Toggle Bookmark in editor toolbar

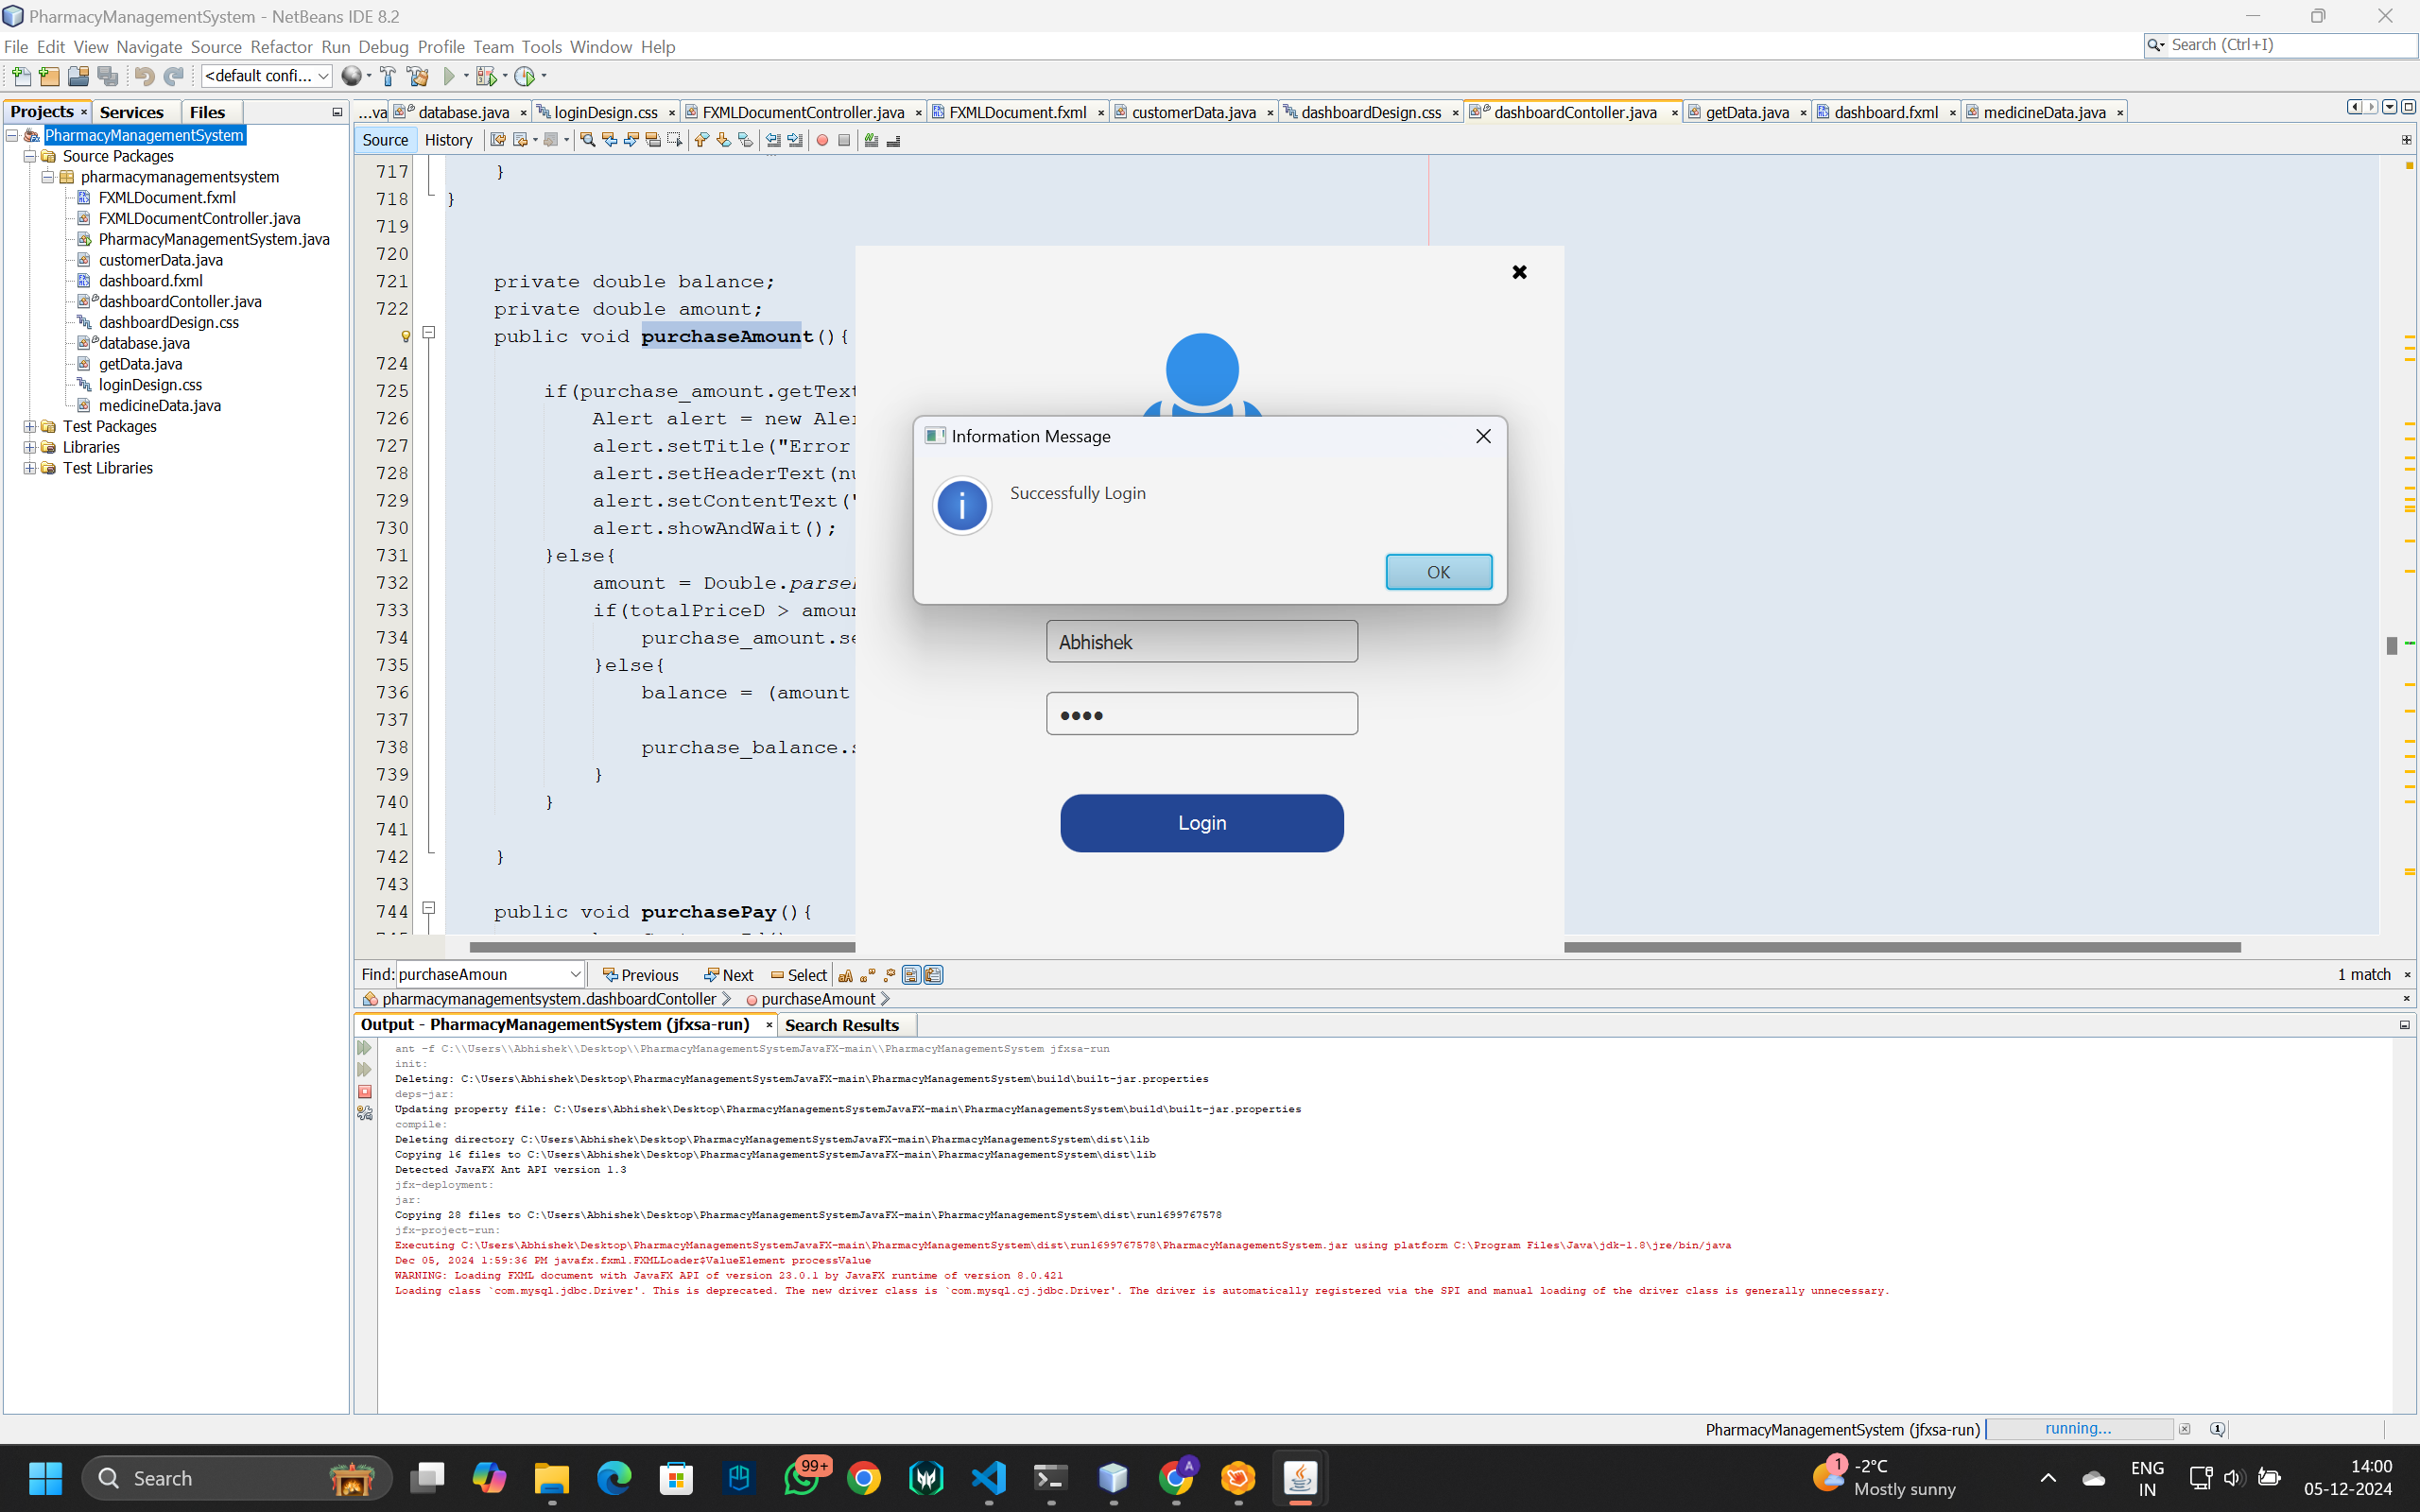click(746, 140)
